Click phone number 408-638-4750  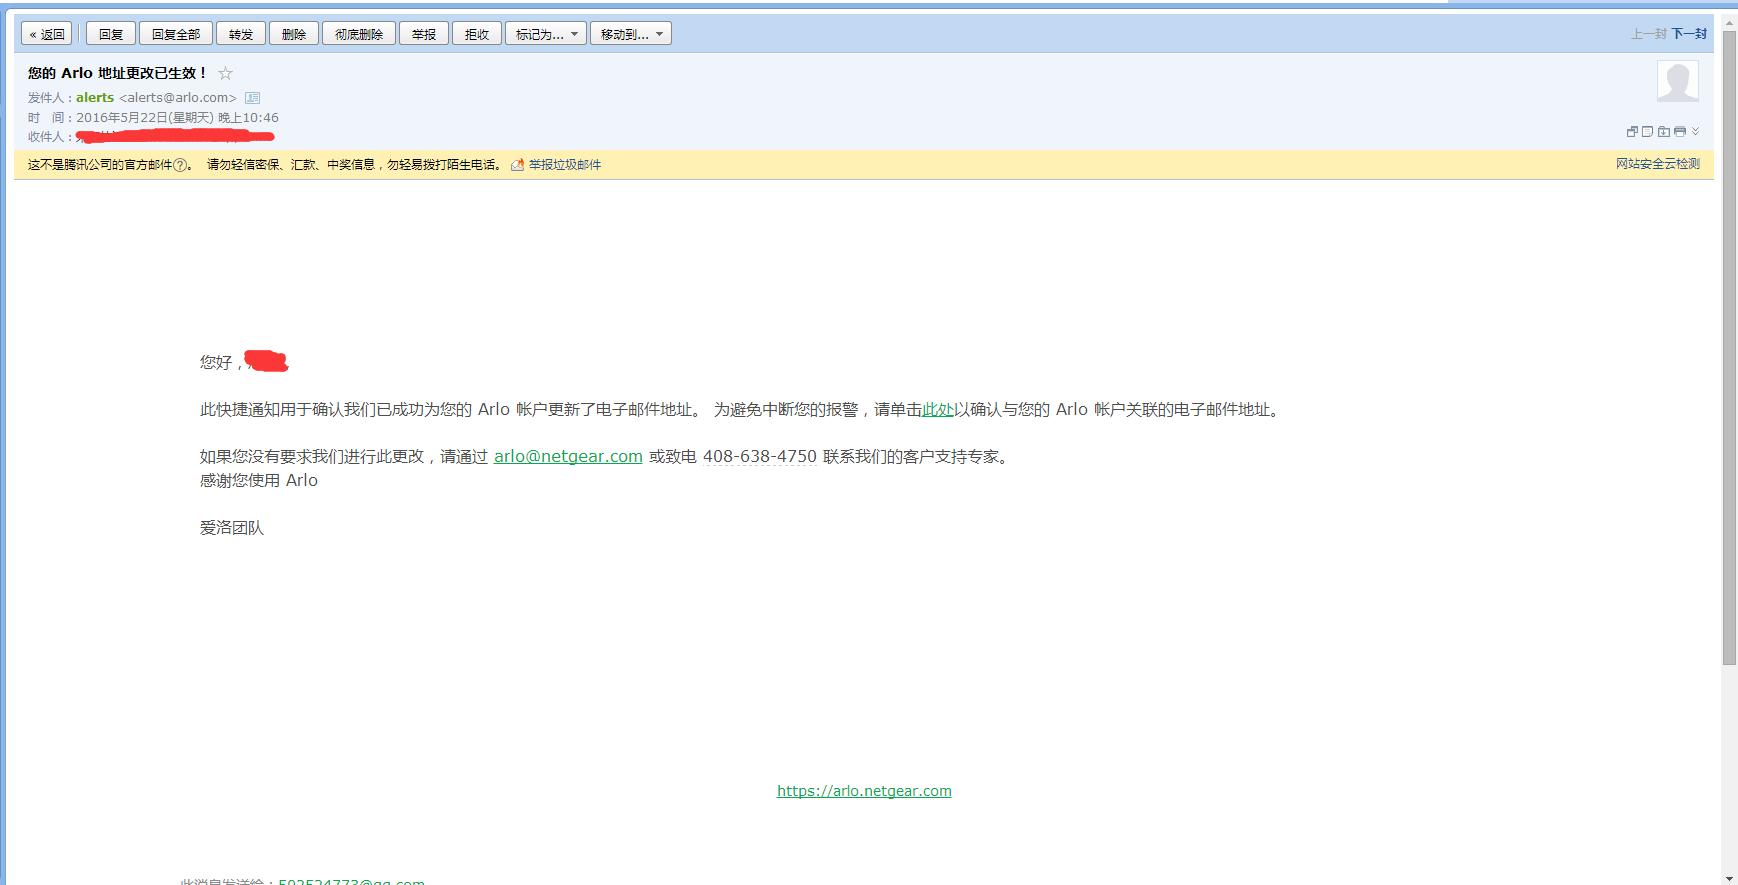tap(760, 457)
